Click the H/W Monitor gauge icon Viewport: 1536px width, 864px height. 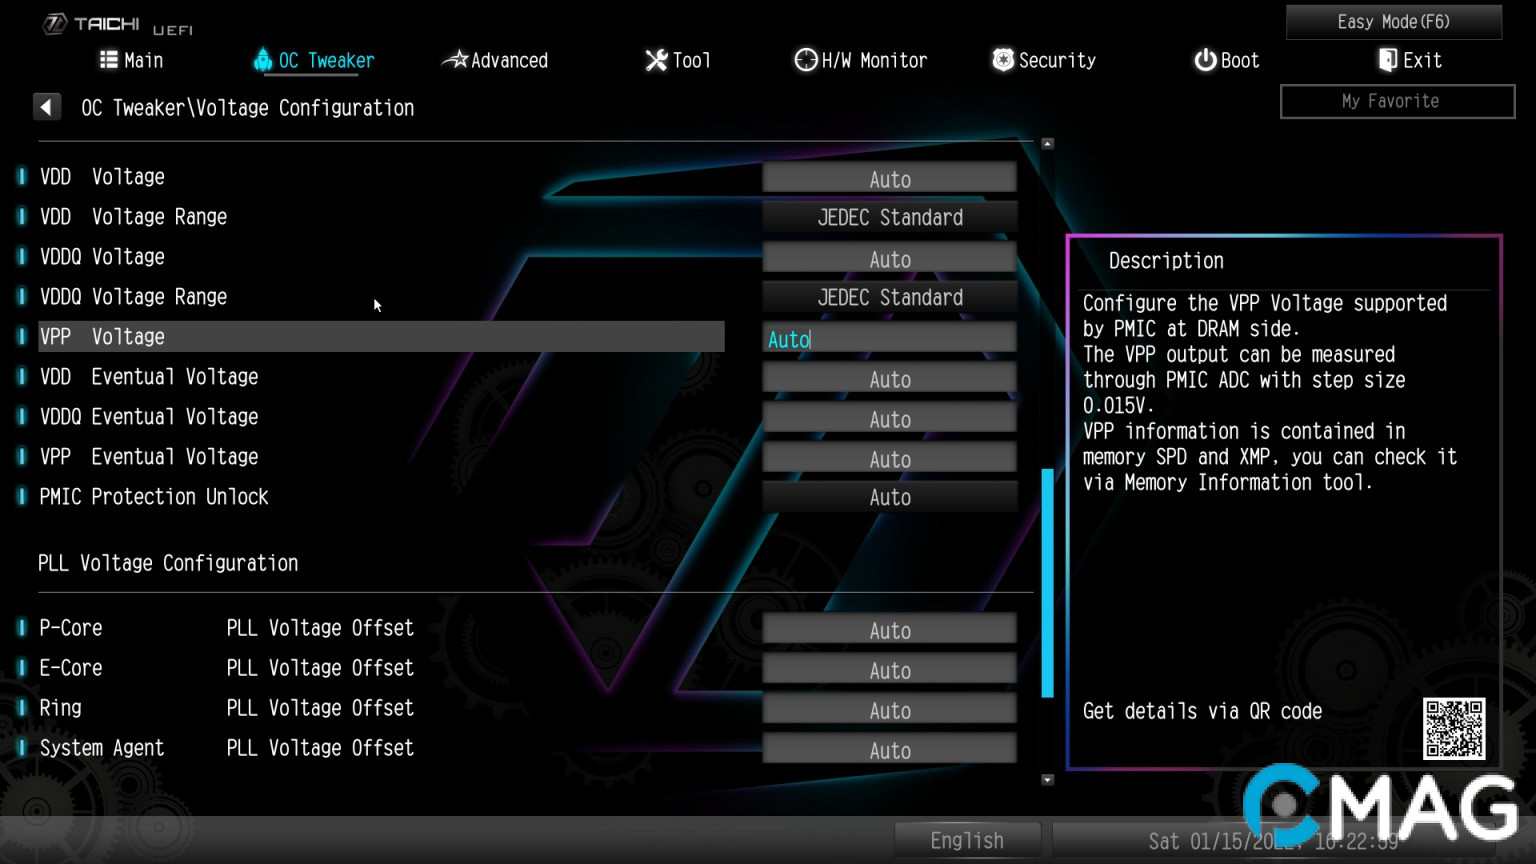tap(805, 60)
